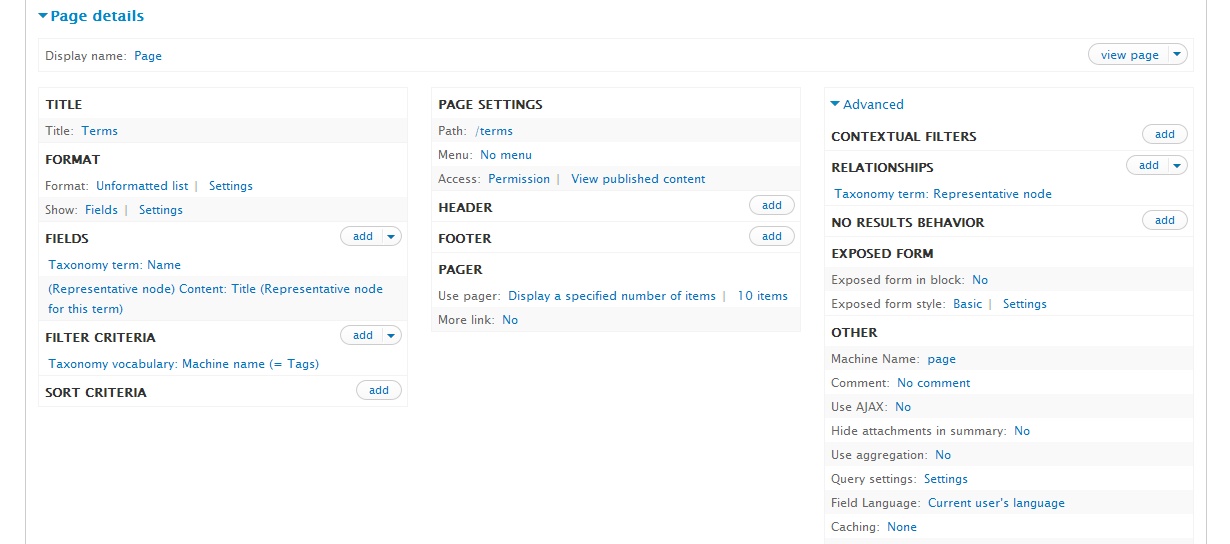Collapse the Page details section
This screenshot has width=1230, height=544.
[x=91, y=16]
